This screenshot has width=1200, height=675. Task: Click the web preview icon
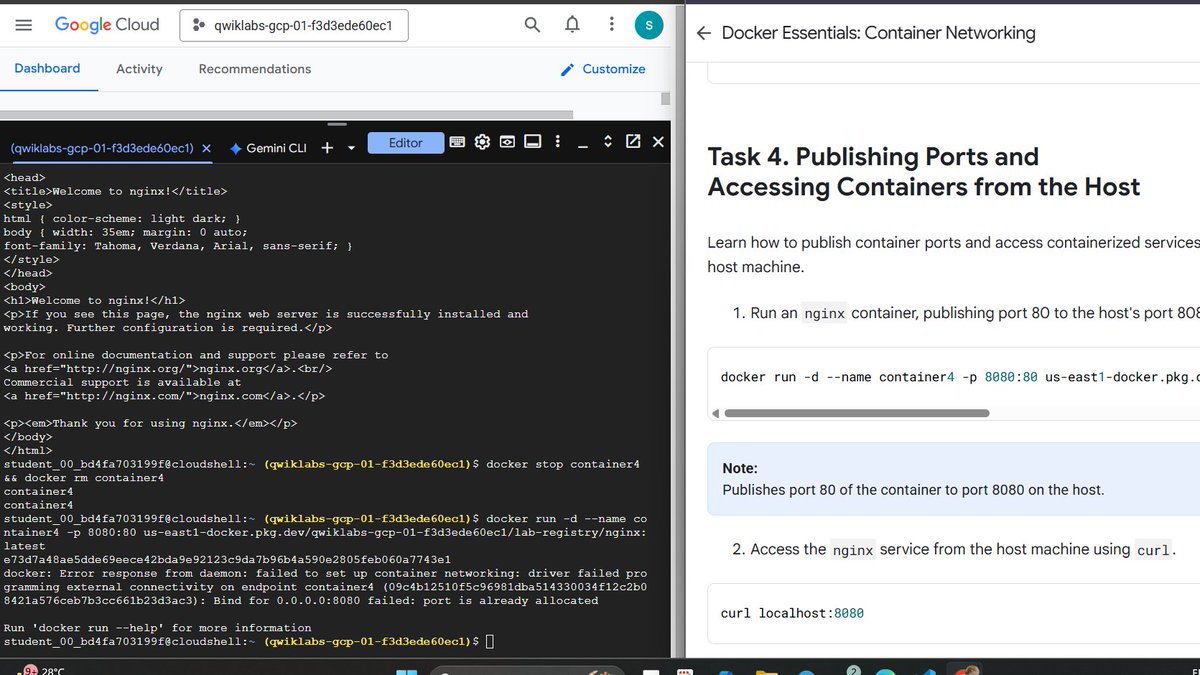click(507, 142)
